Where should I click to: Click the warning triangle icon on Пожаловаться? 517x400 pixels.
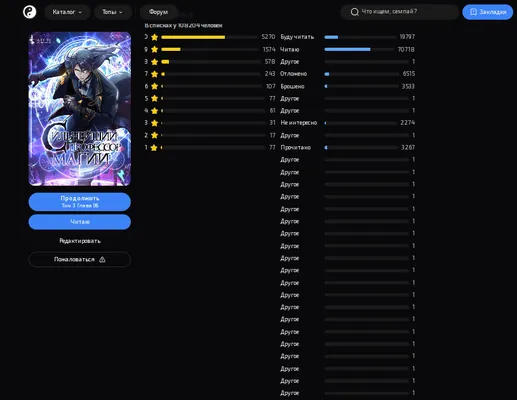[102, 259]
